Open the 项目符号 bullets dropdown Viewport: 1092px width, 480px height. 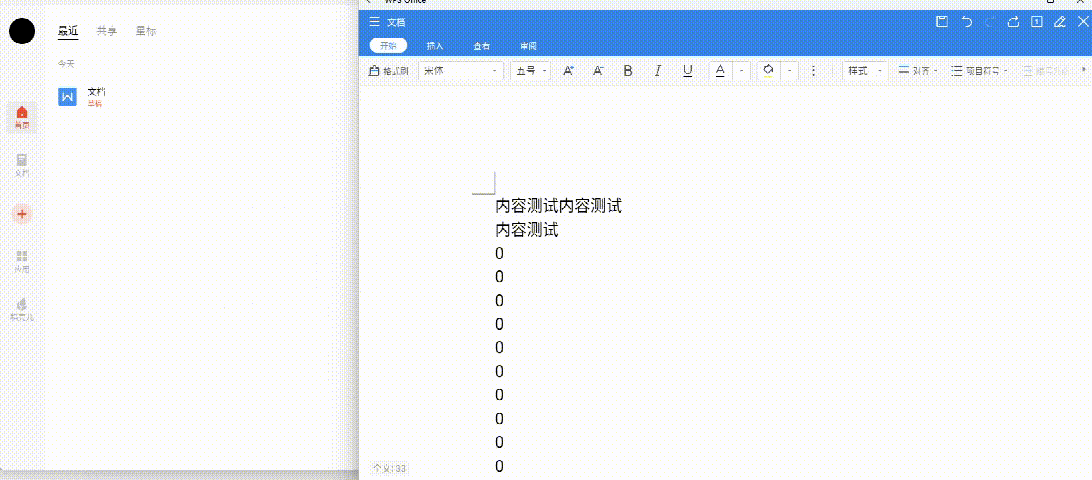coord(979,70)
